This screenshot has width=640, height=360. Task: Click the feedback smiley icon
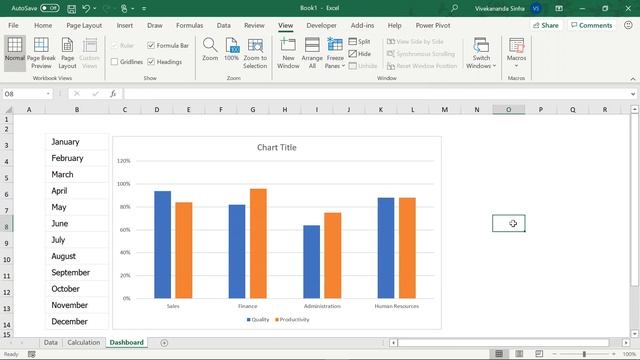click(x=628, y=25)
